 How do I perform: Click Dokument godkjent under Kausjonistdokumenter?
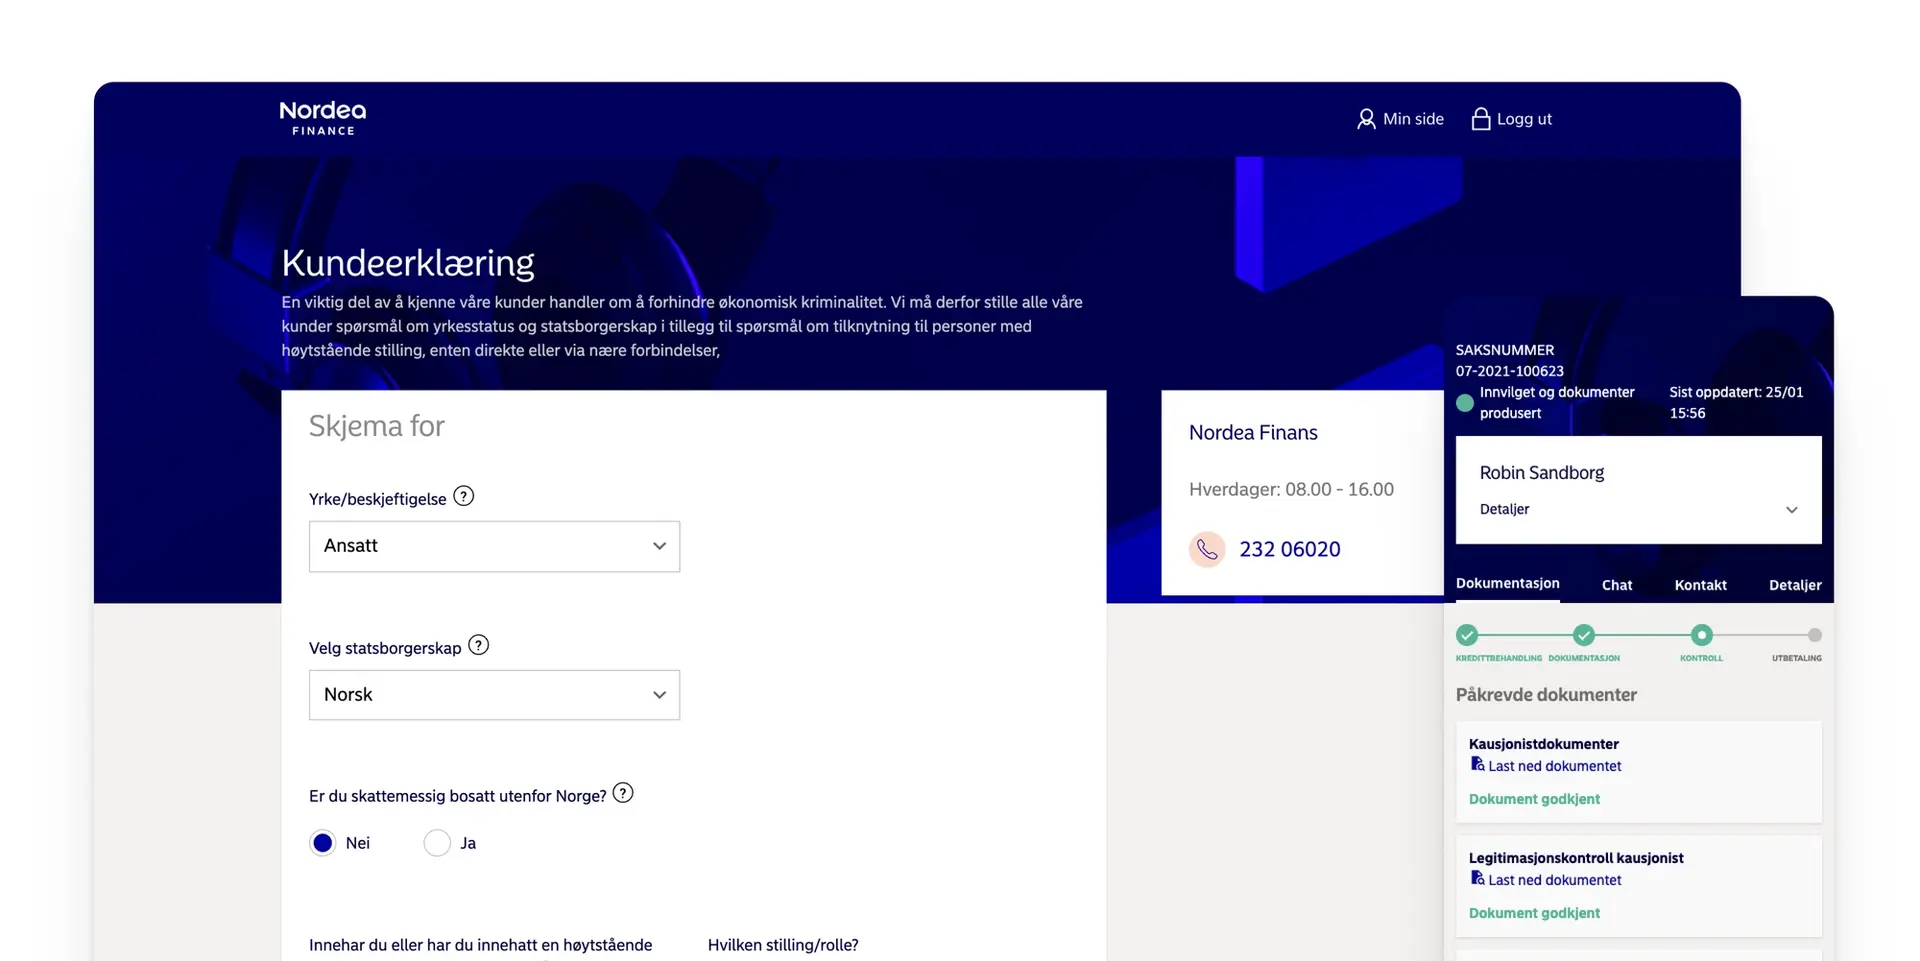click(1534, 799)
